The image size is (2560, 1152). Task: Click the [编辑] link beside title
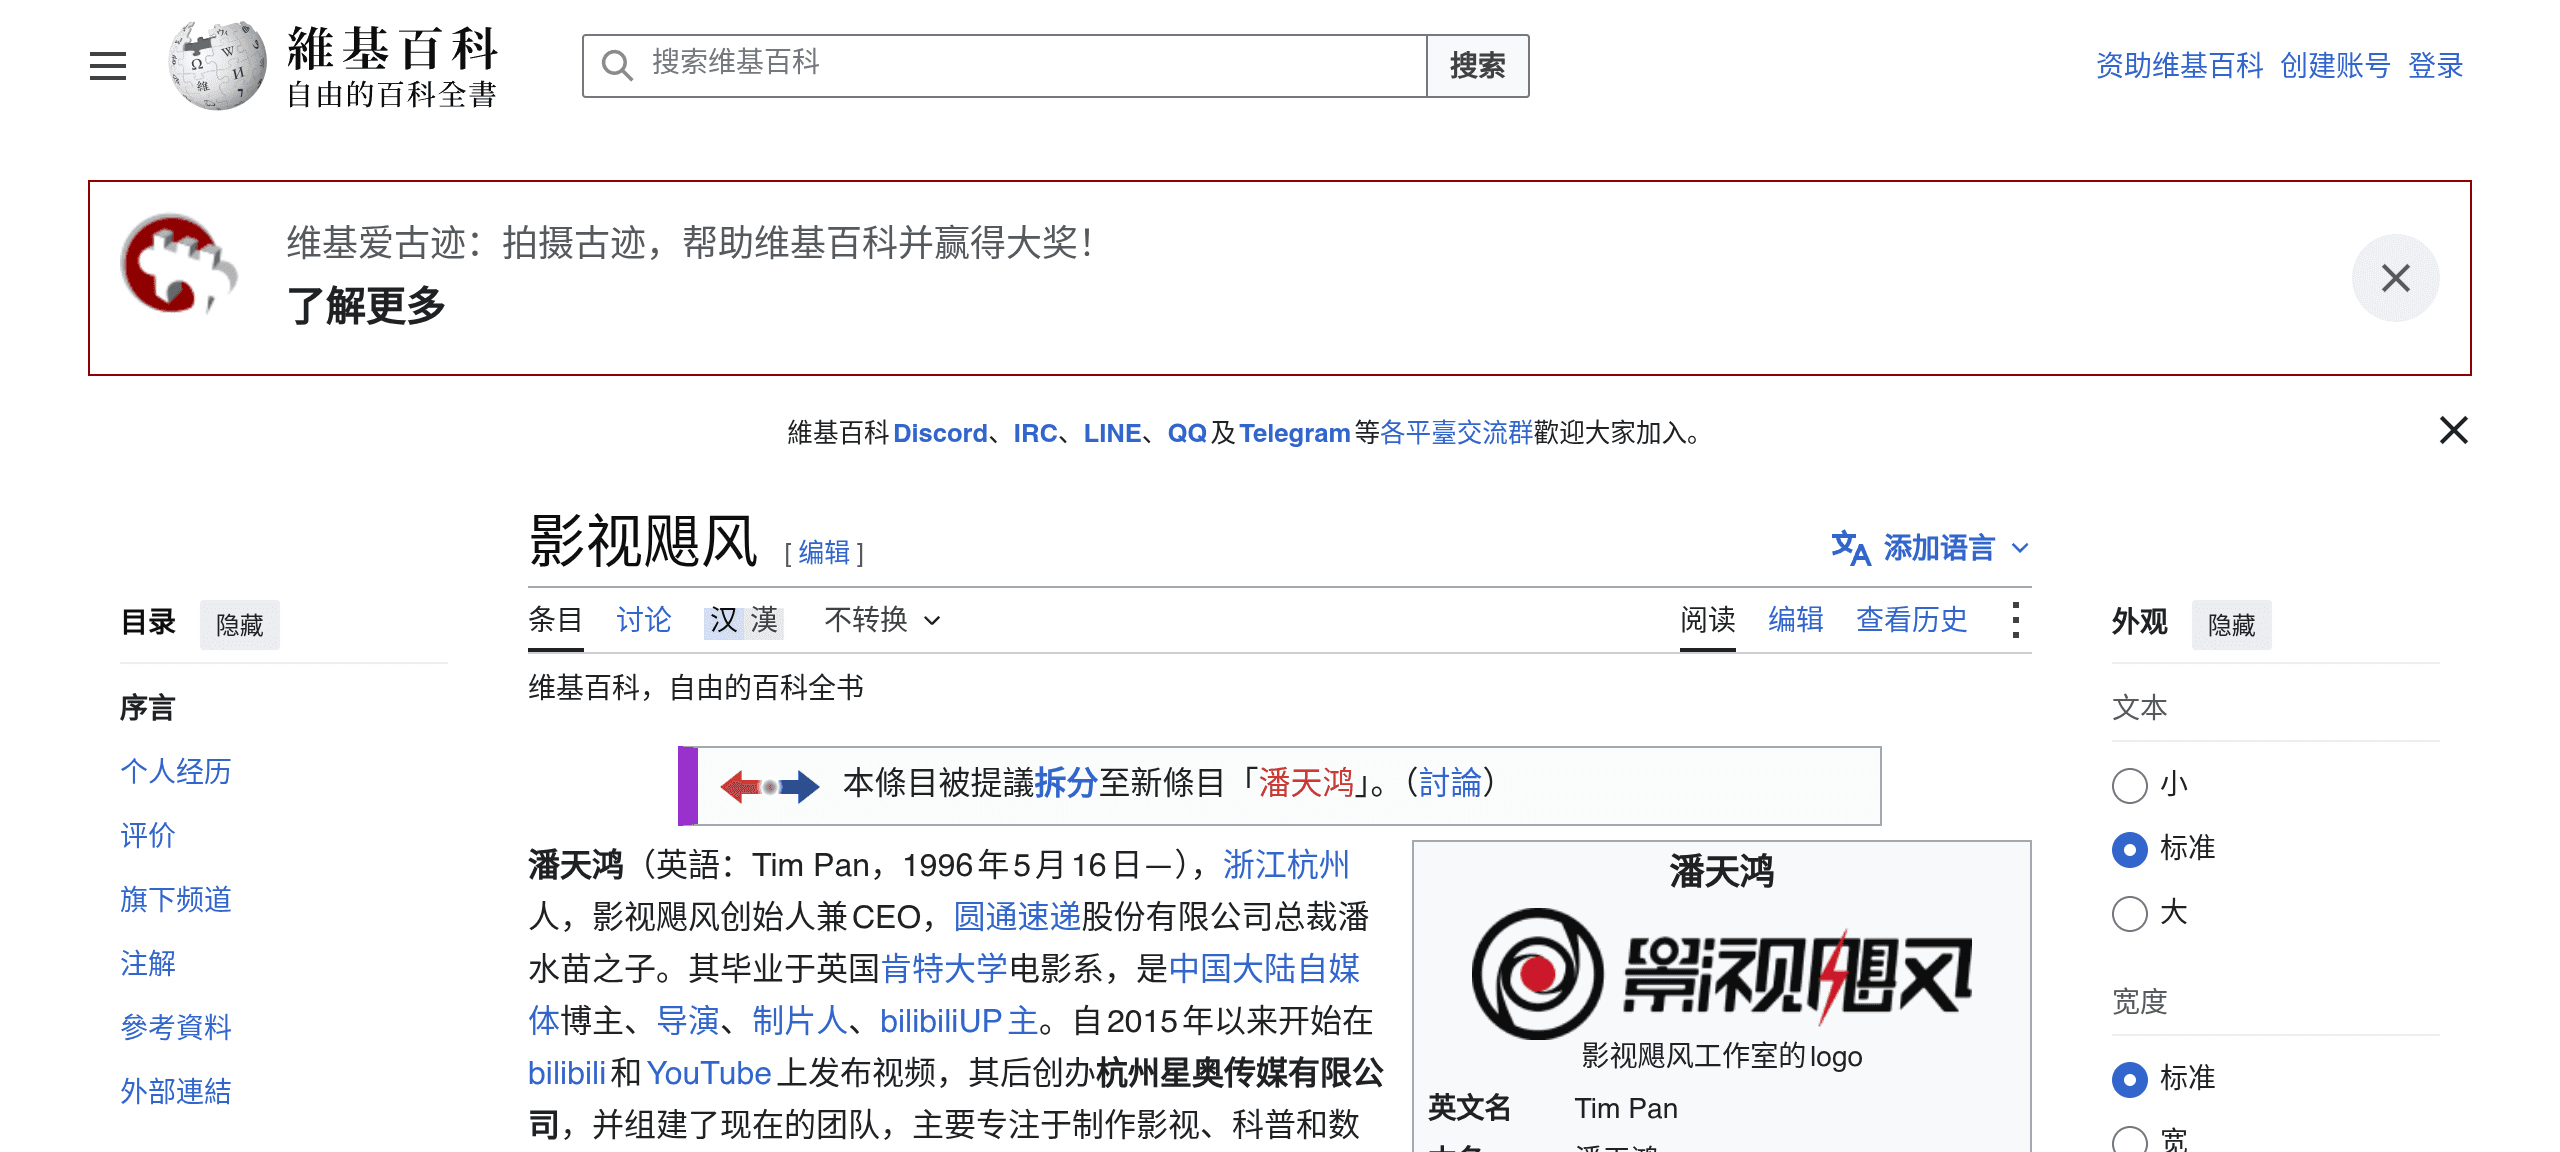(x=824, y=552)
